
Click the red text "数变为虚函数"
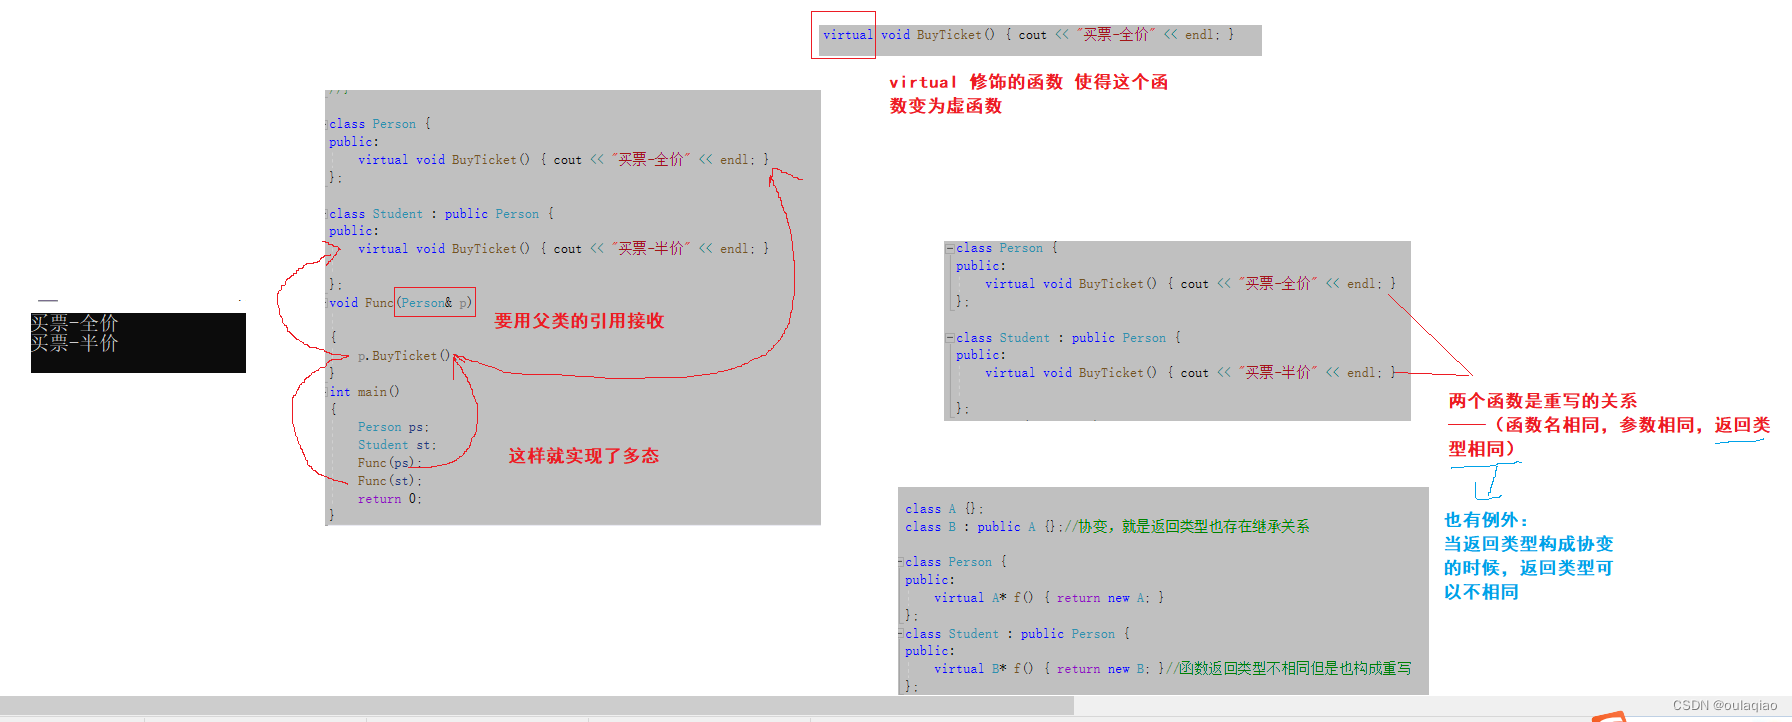point(946,106)
